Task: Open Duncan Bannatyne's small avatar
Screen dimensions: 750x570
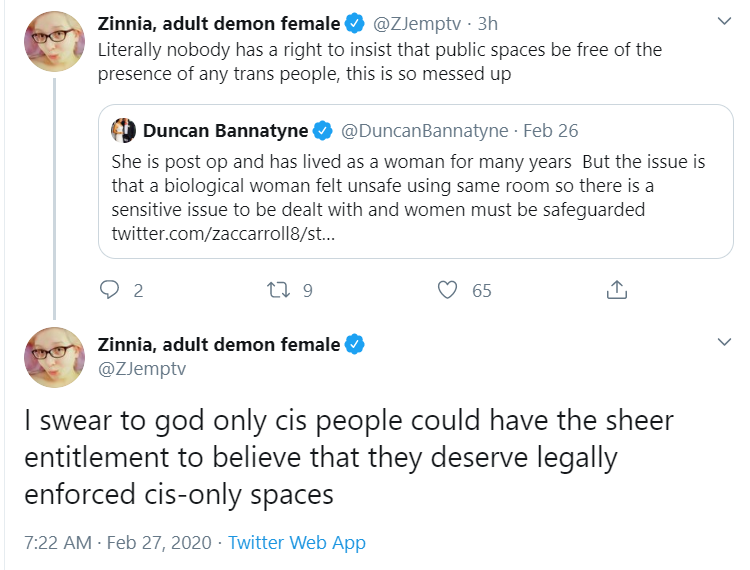Action: point(123,130)
